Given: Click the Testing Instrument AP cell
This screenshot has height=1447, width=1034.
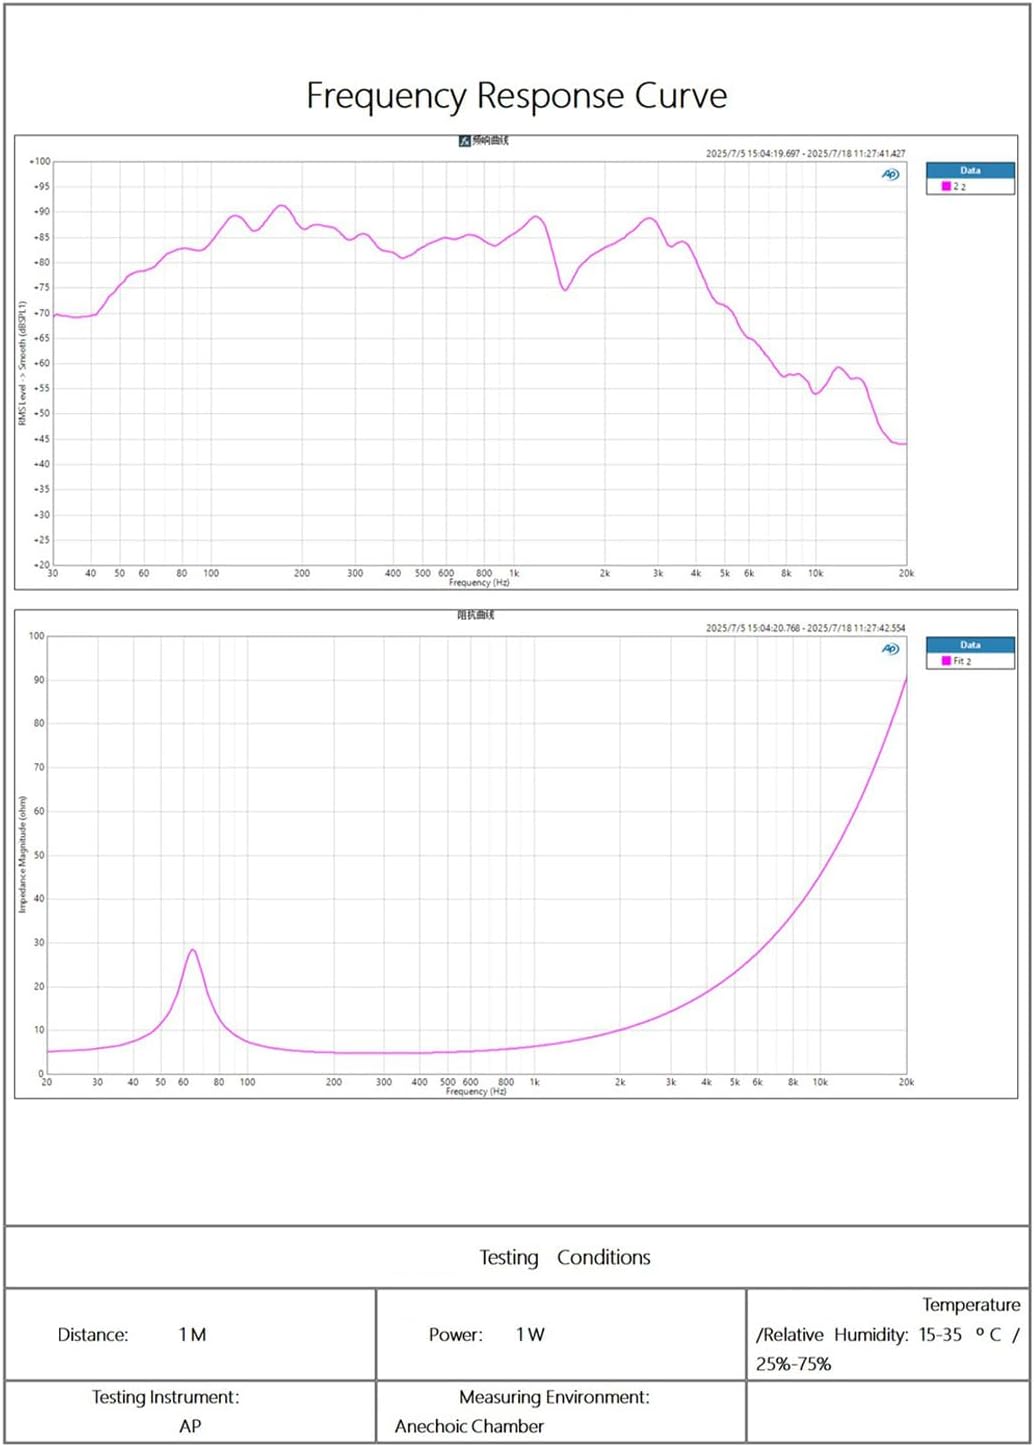Looking at the screenshot, I should 190,1412.
